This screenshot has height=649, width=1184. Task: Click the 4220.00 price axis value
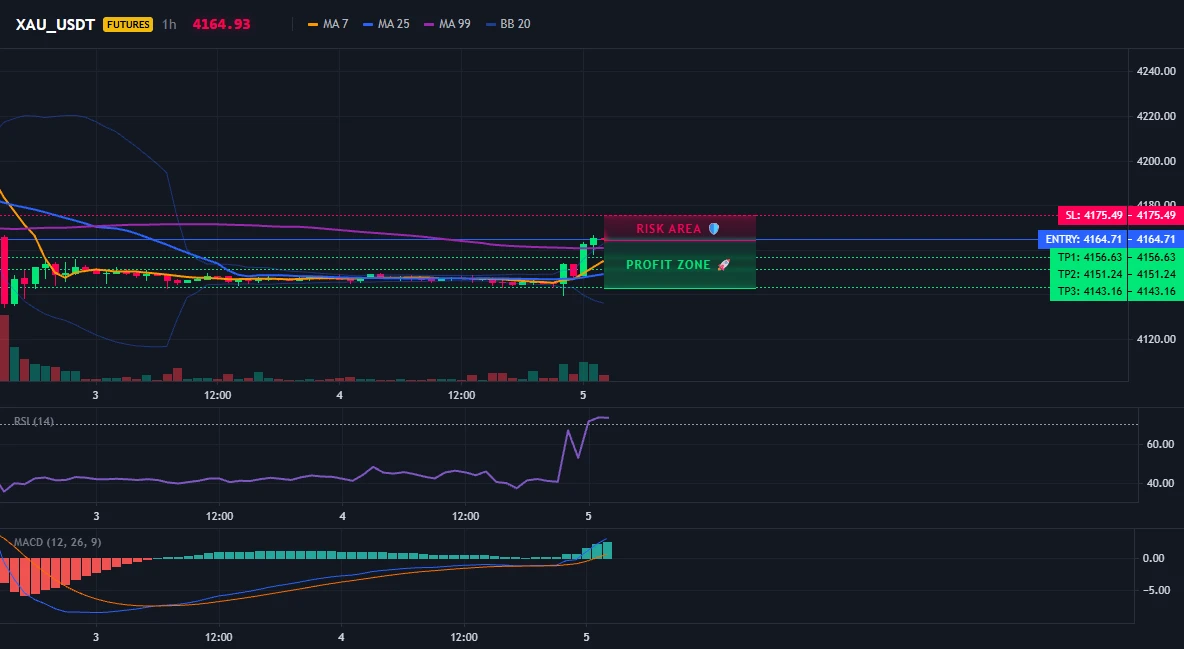(x=1156, y=116)
